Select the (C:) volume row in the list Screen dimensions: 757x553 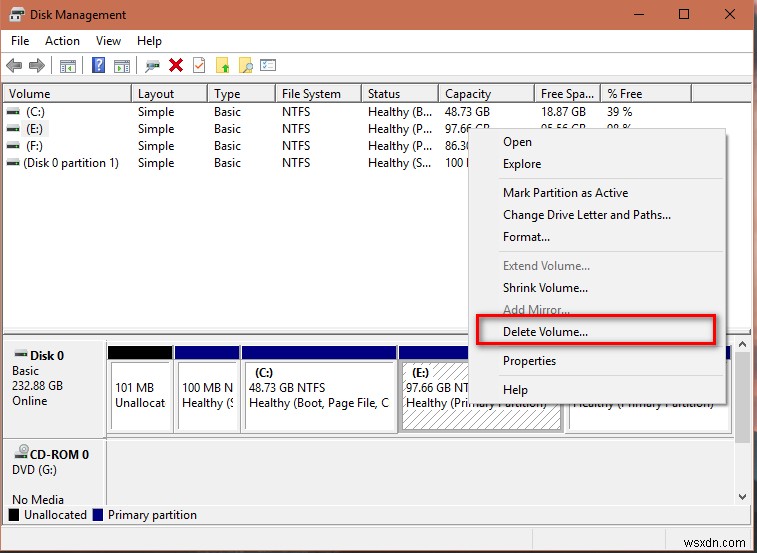click(36, 112)
